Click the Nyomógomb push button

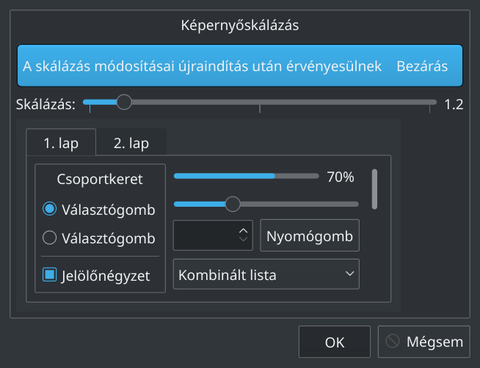tap(310, 235)
